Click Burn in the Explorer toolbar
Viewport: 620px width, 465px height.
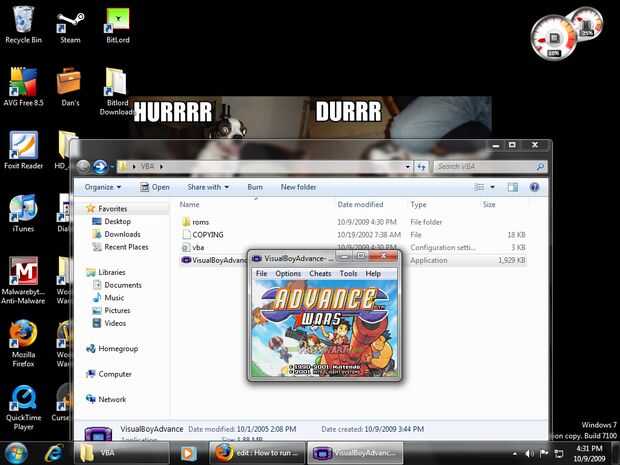click(255, 187)
